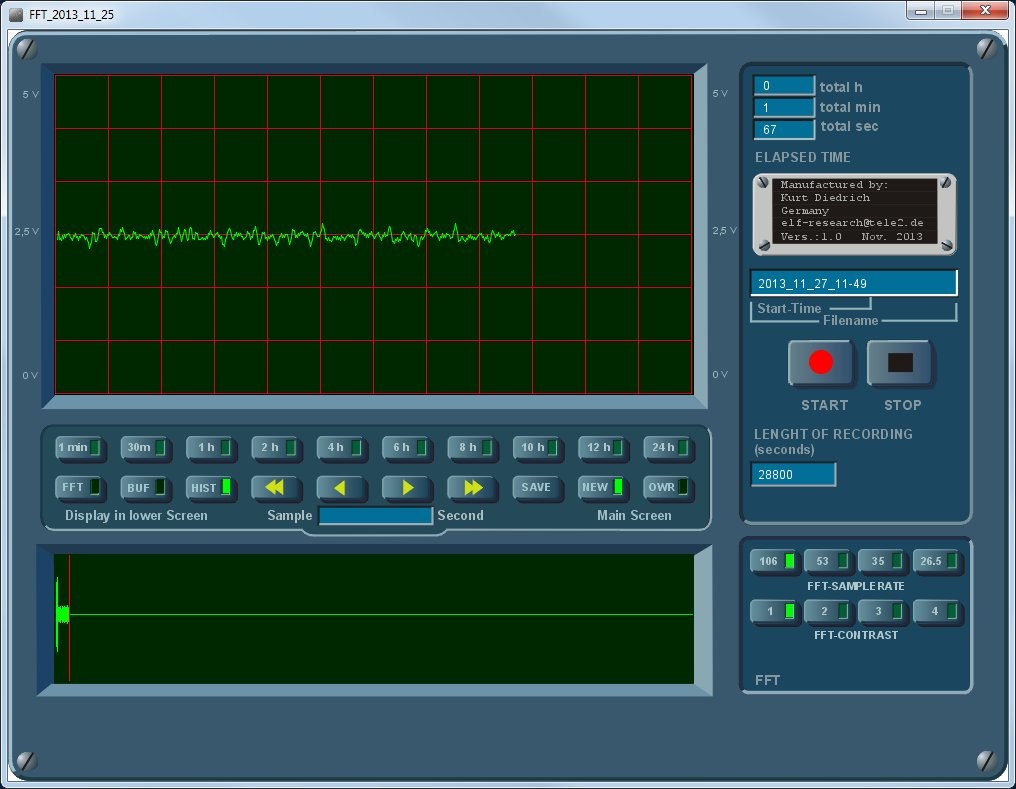
Task: Close the FFT window
Action: [985, 11]
